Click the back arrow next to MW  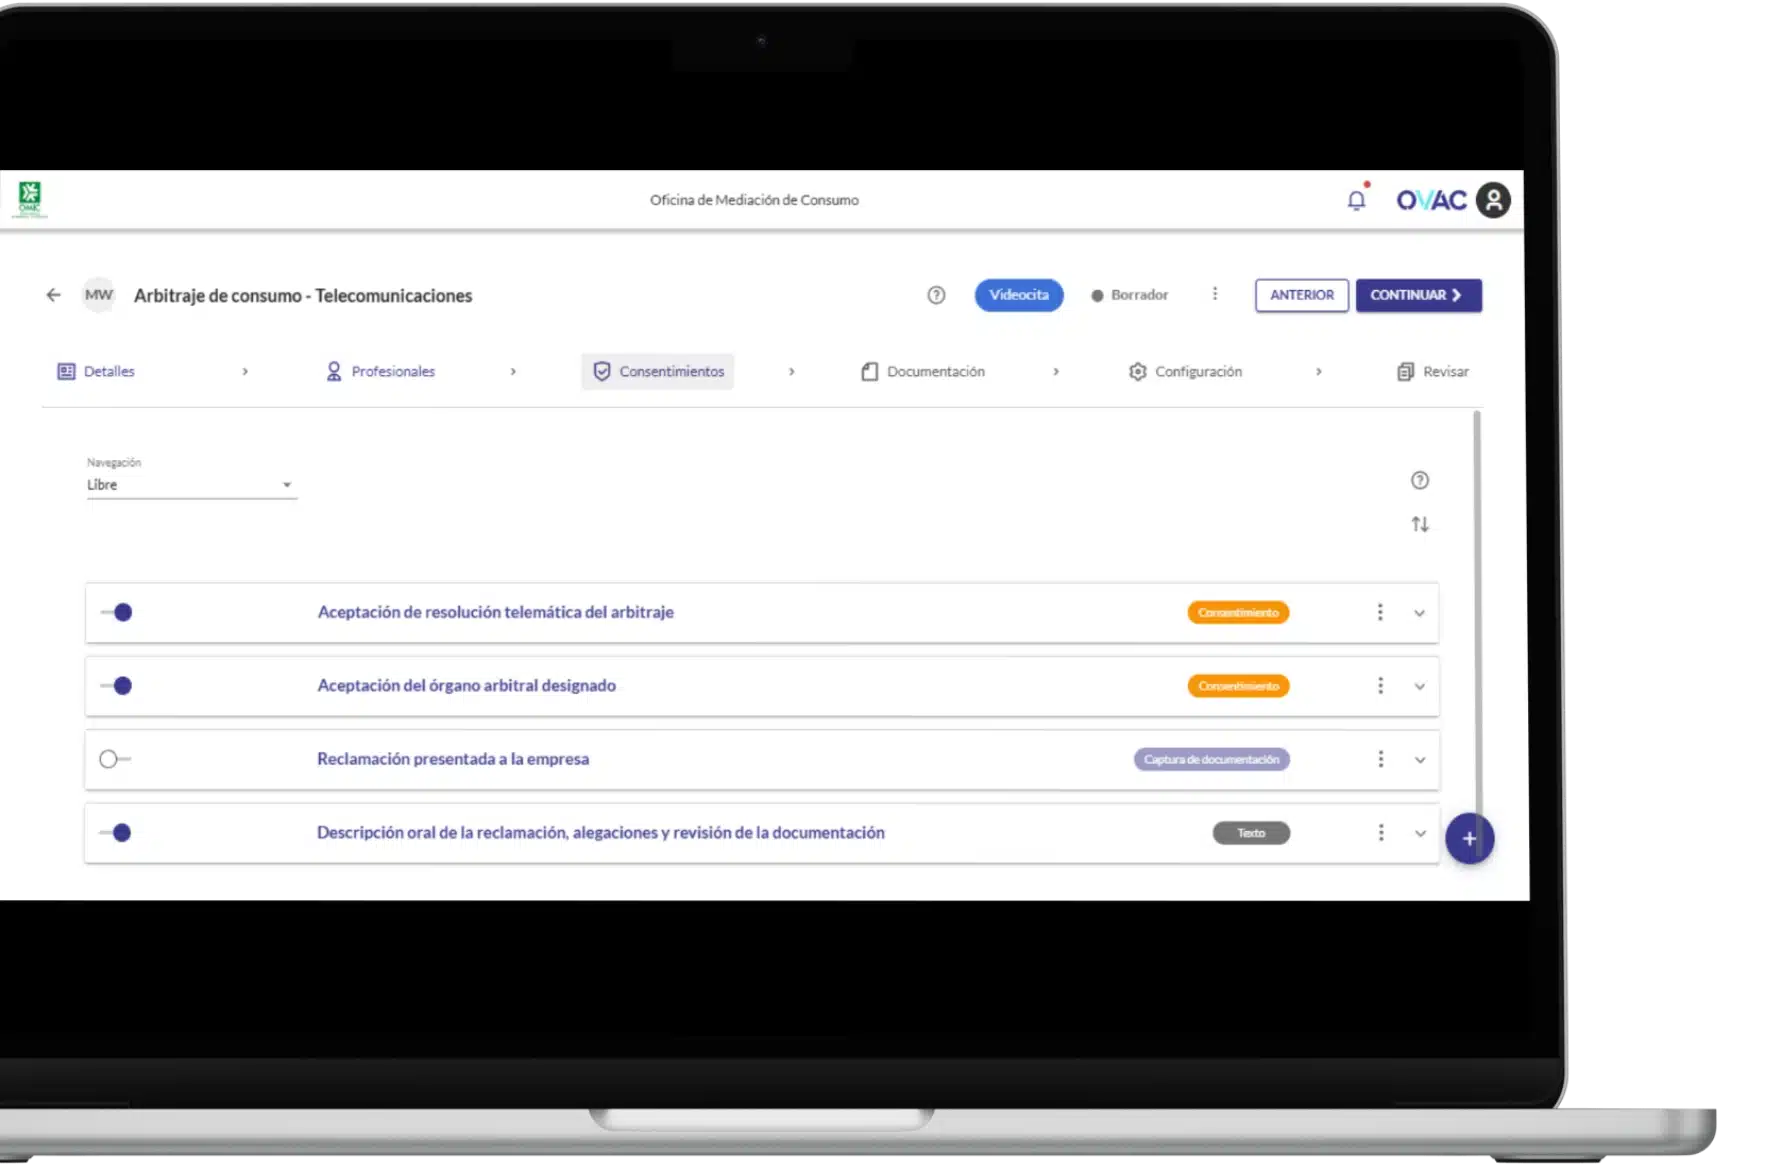(x=53, y=295)
